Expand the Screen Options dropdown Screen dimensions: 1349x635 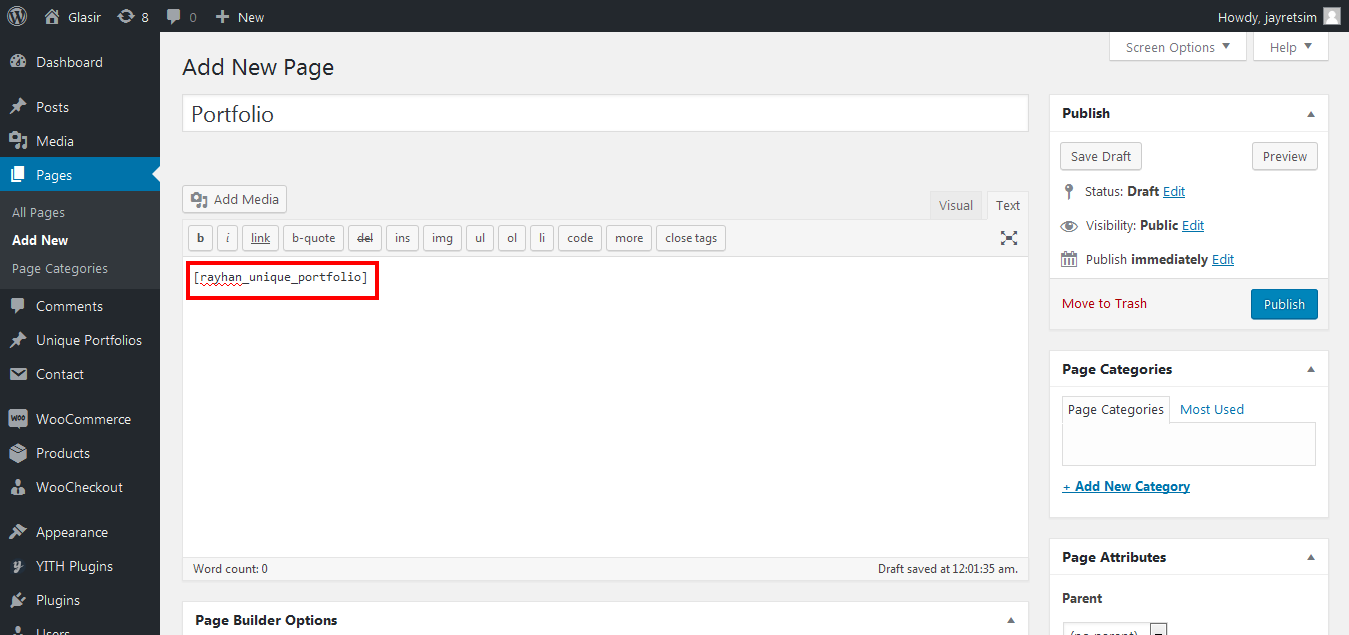(1178, 47)
